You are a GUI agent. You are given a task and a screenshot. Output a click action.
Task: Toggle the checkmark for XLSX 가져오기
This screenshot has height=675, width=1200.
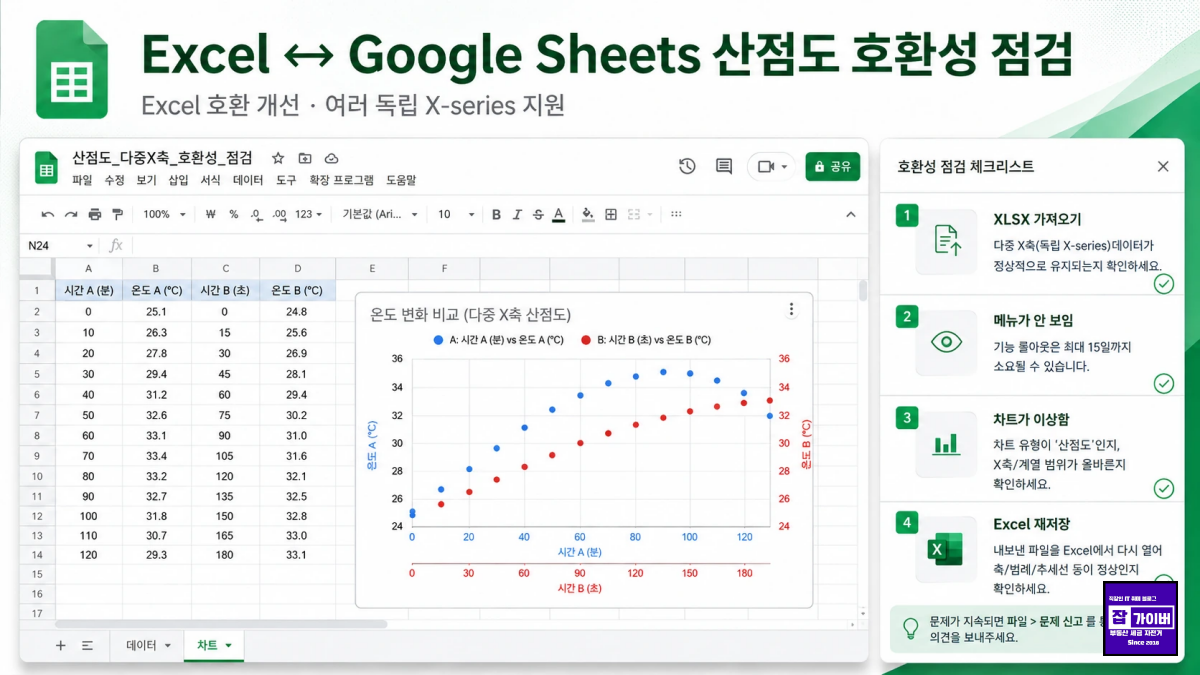tap(1163, 284)
